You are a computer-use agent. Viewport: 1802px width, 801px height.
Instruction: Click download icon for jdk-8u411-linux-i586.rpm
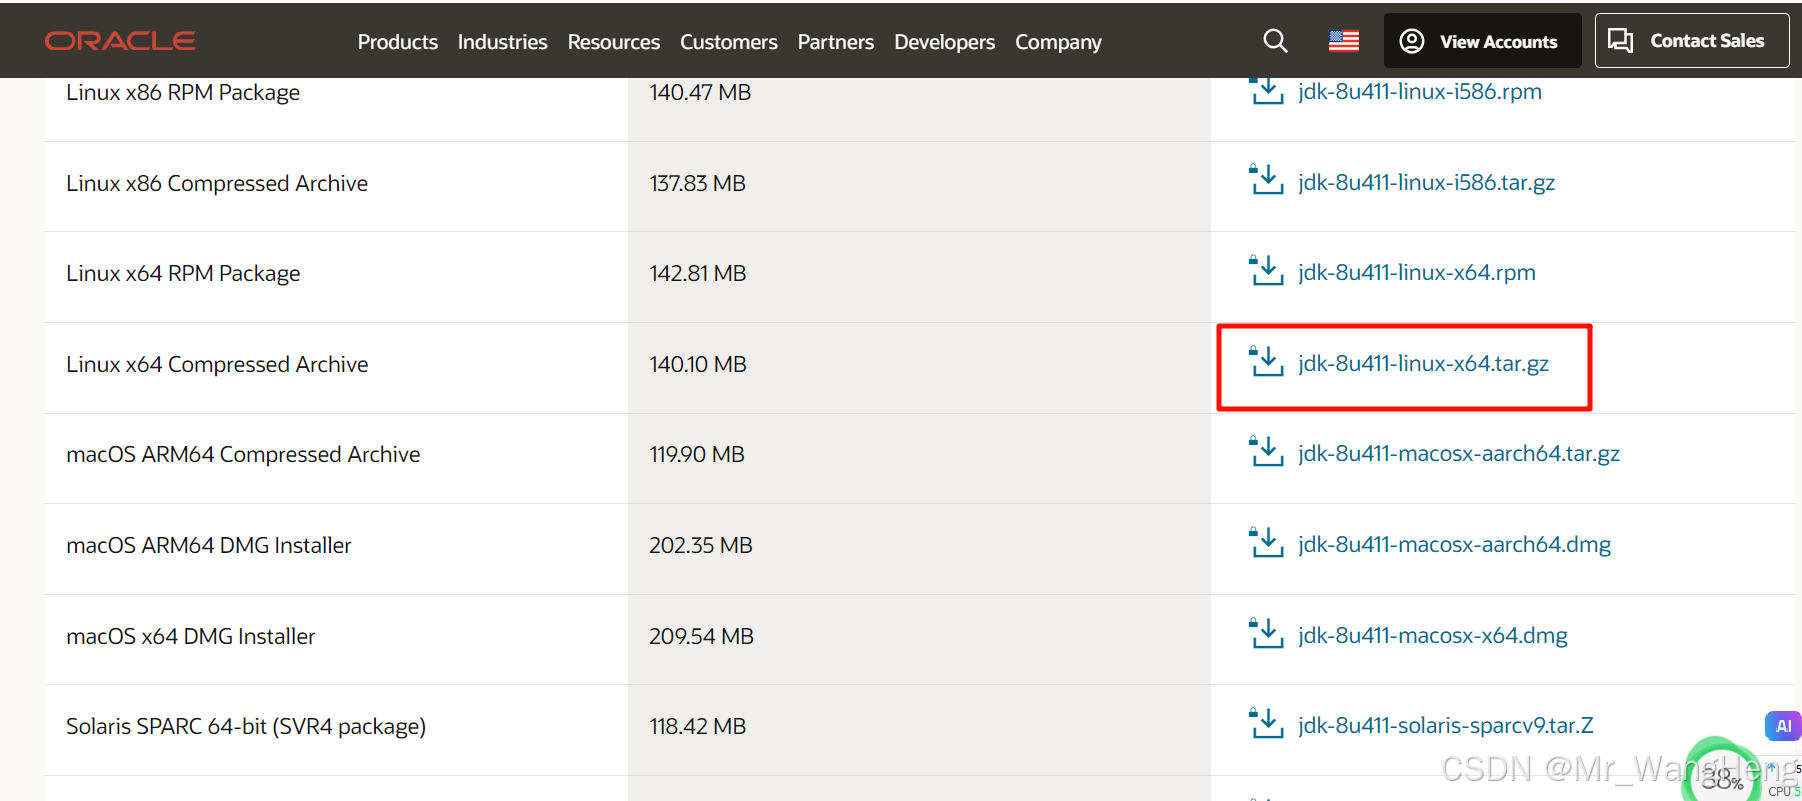[1266, 90]
